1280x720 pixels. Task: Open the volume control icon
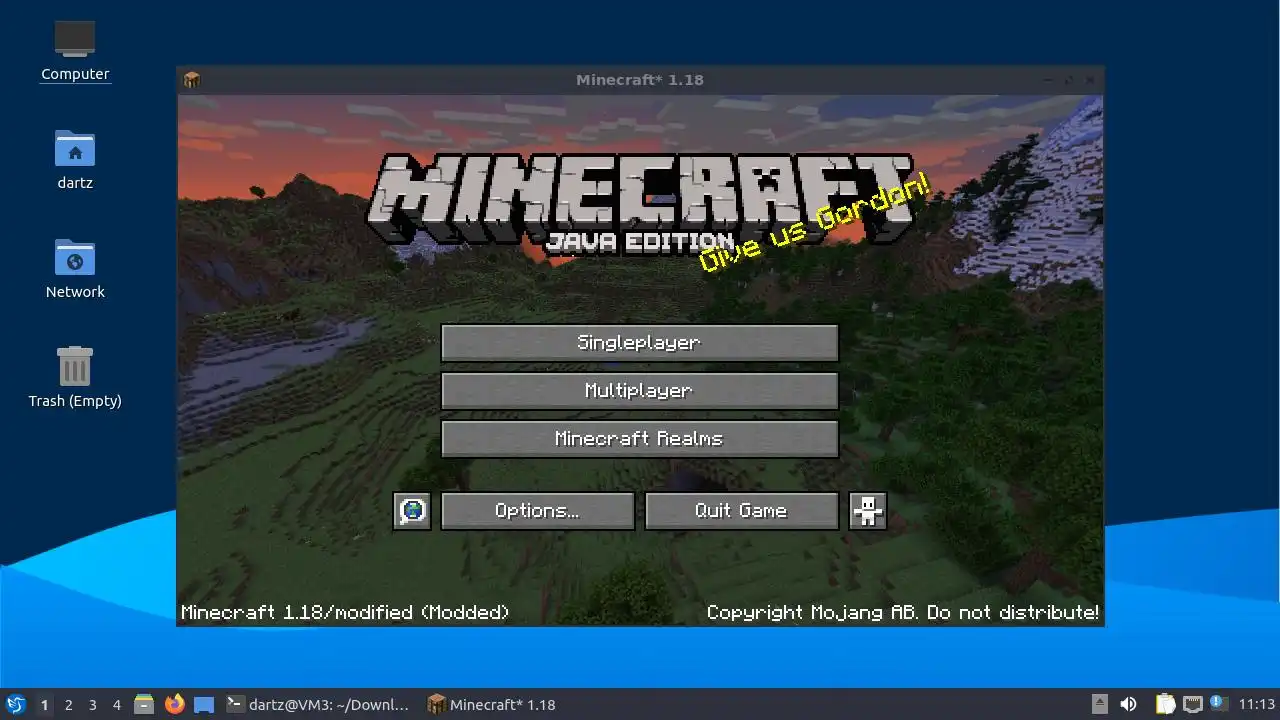tap(1128, 705)
